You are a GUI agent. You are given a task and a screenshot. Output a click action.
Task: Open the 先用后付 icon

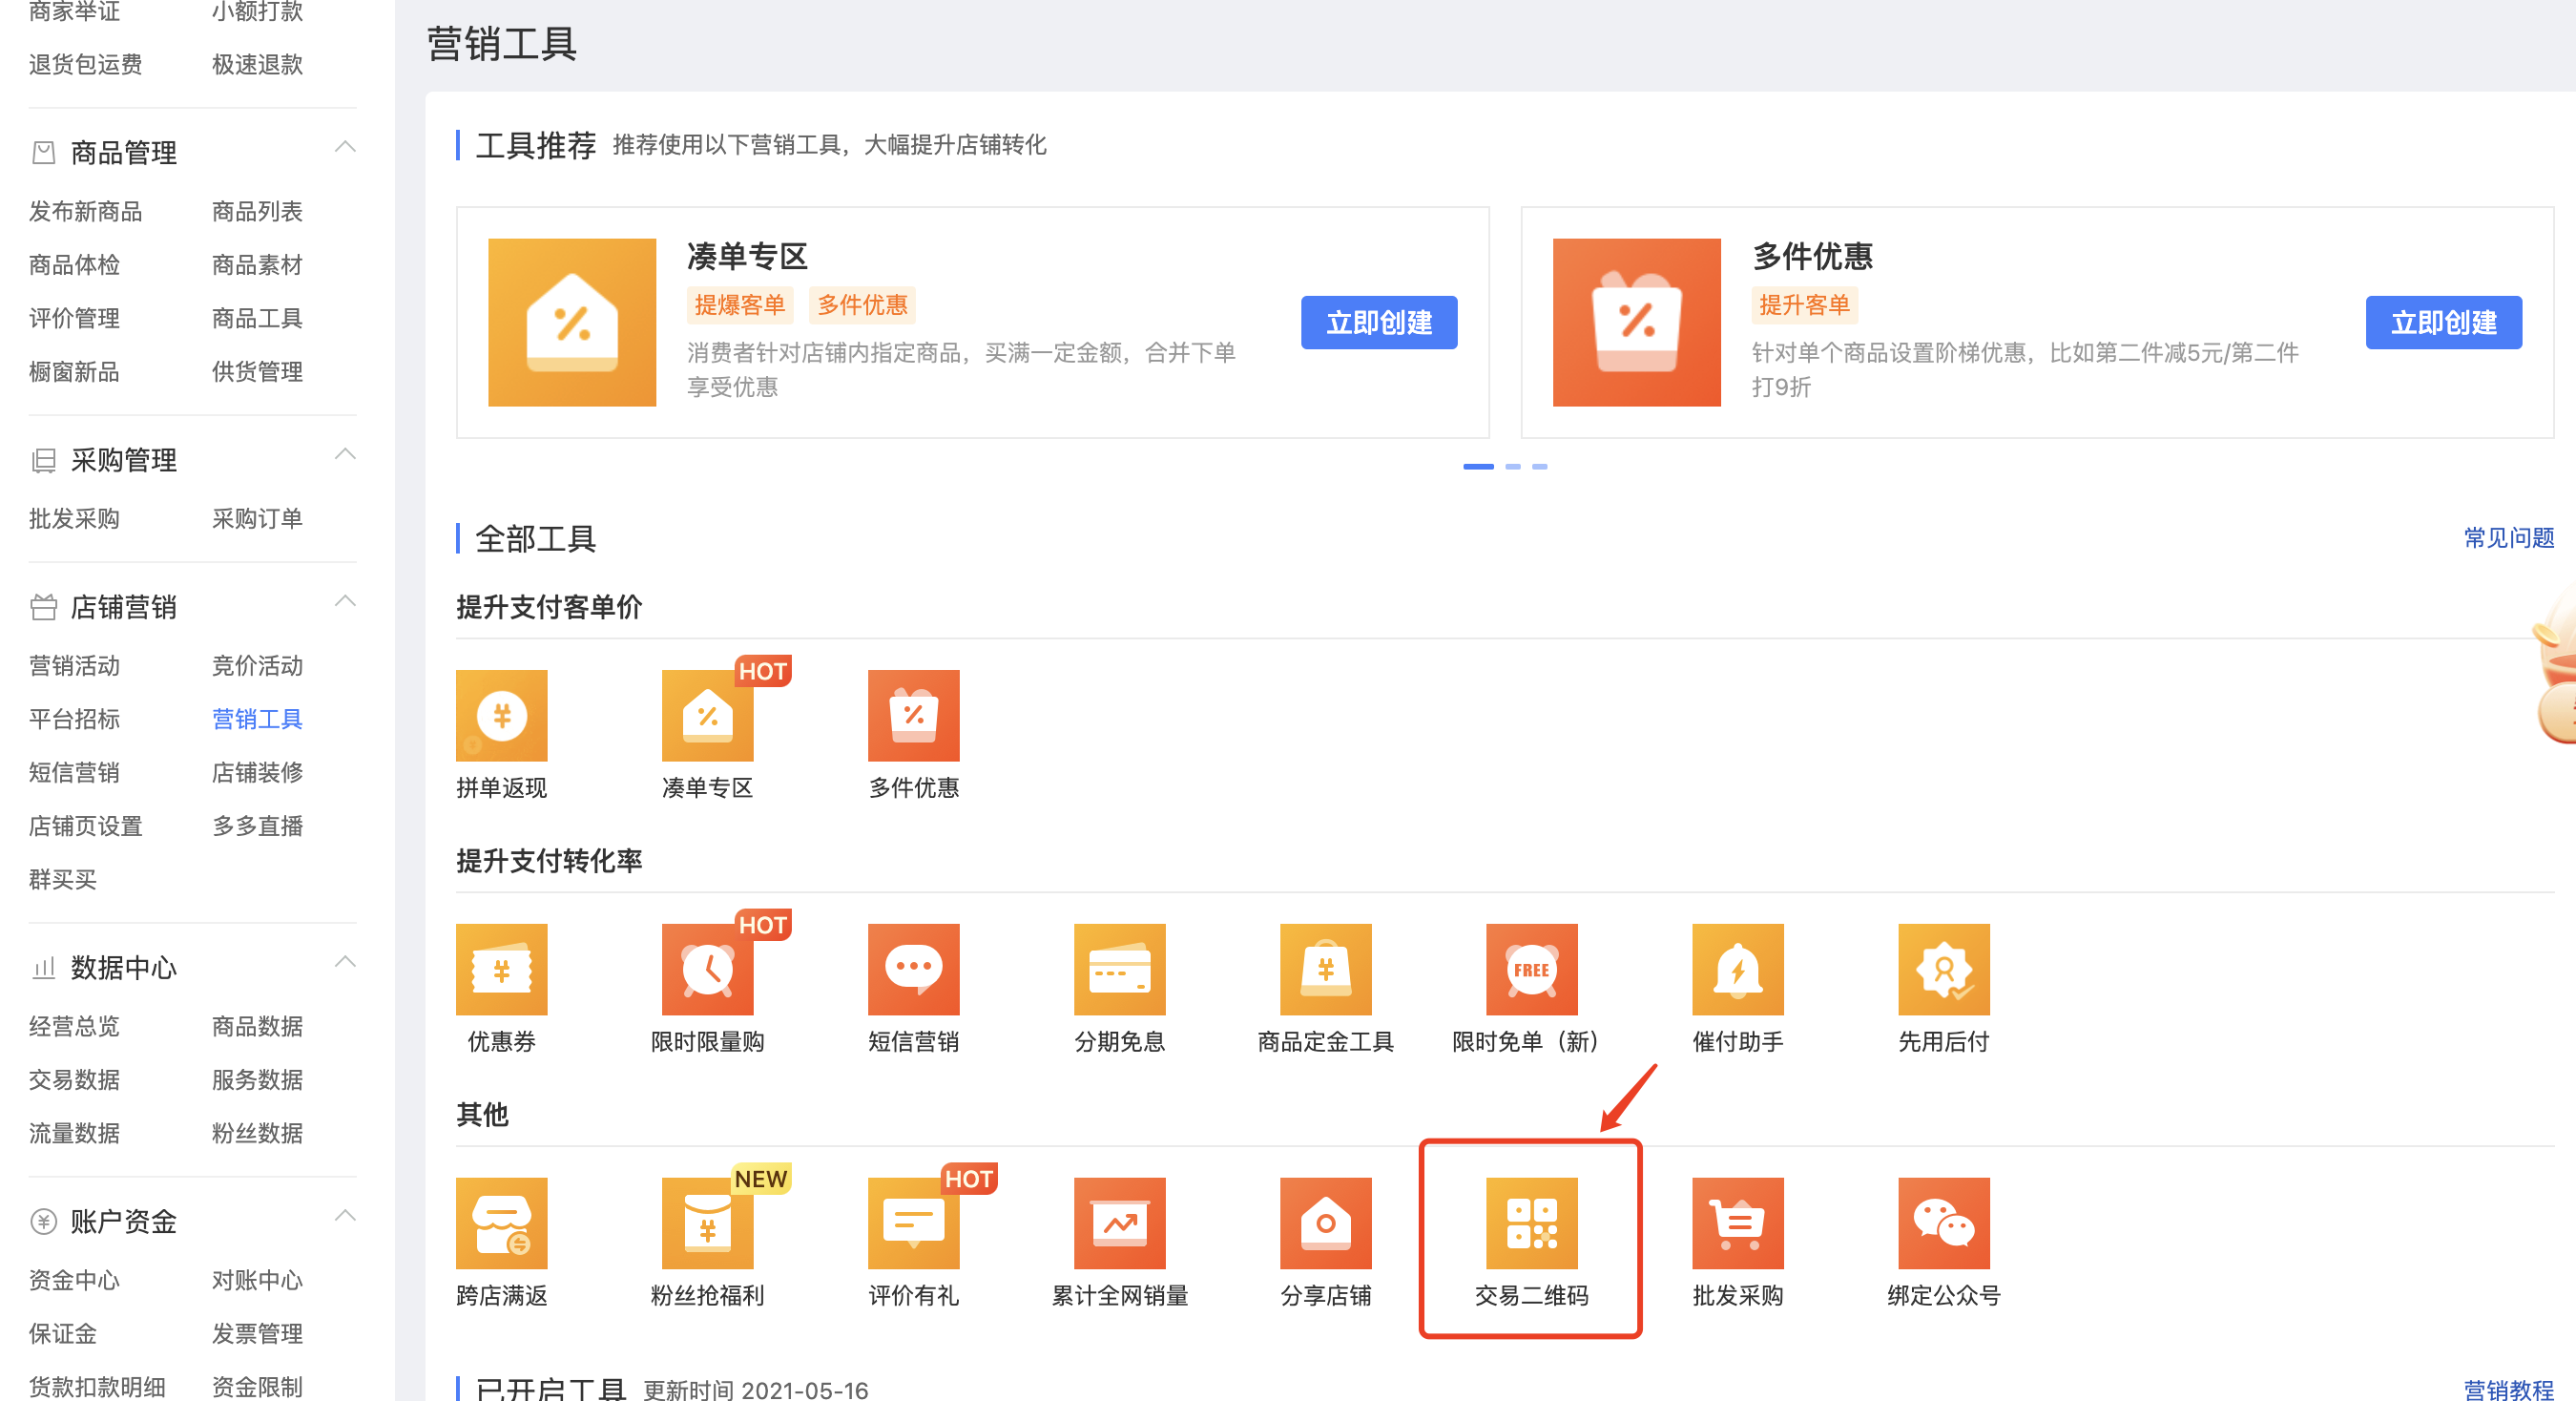coord(1943,969)
